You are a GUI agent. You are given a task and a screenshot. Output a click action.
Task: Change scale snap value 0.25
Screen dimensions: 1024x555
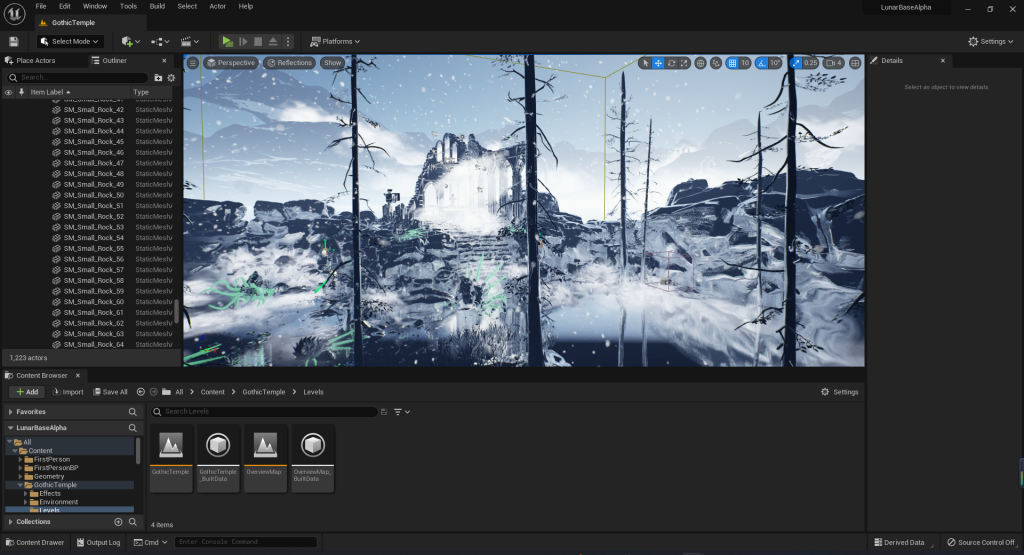click(x=810, y=63)
